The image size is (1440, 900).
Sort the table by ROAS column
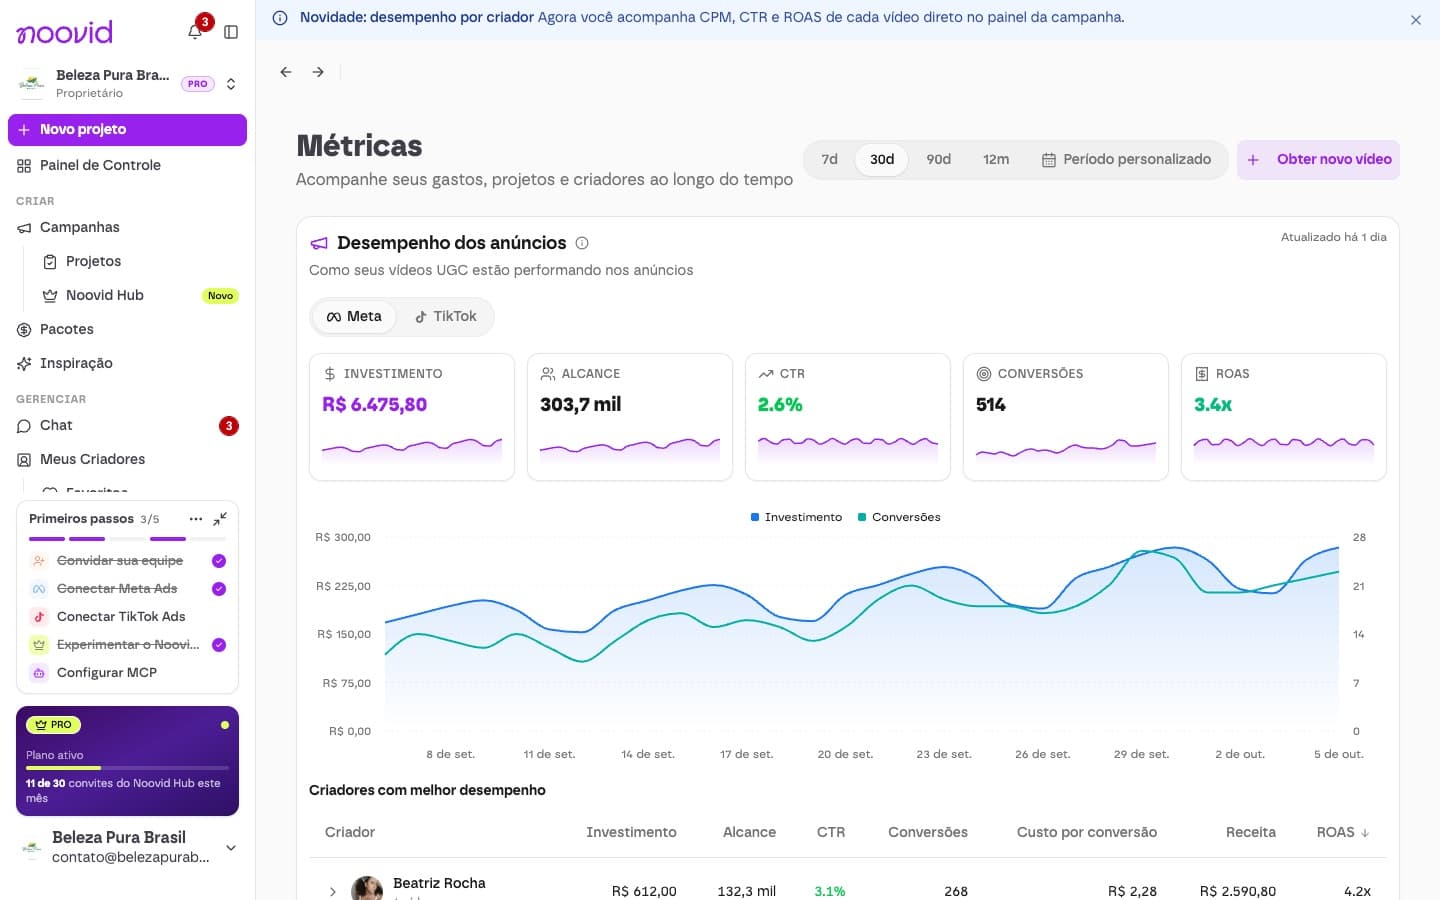point(1343,832)
